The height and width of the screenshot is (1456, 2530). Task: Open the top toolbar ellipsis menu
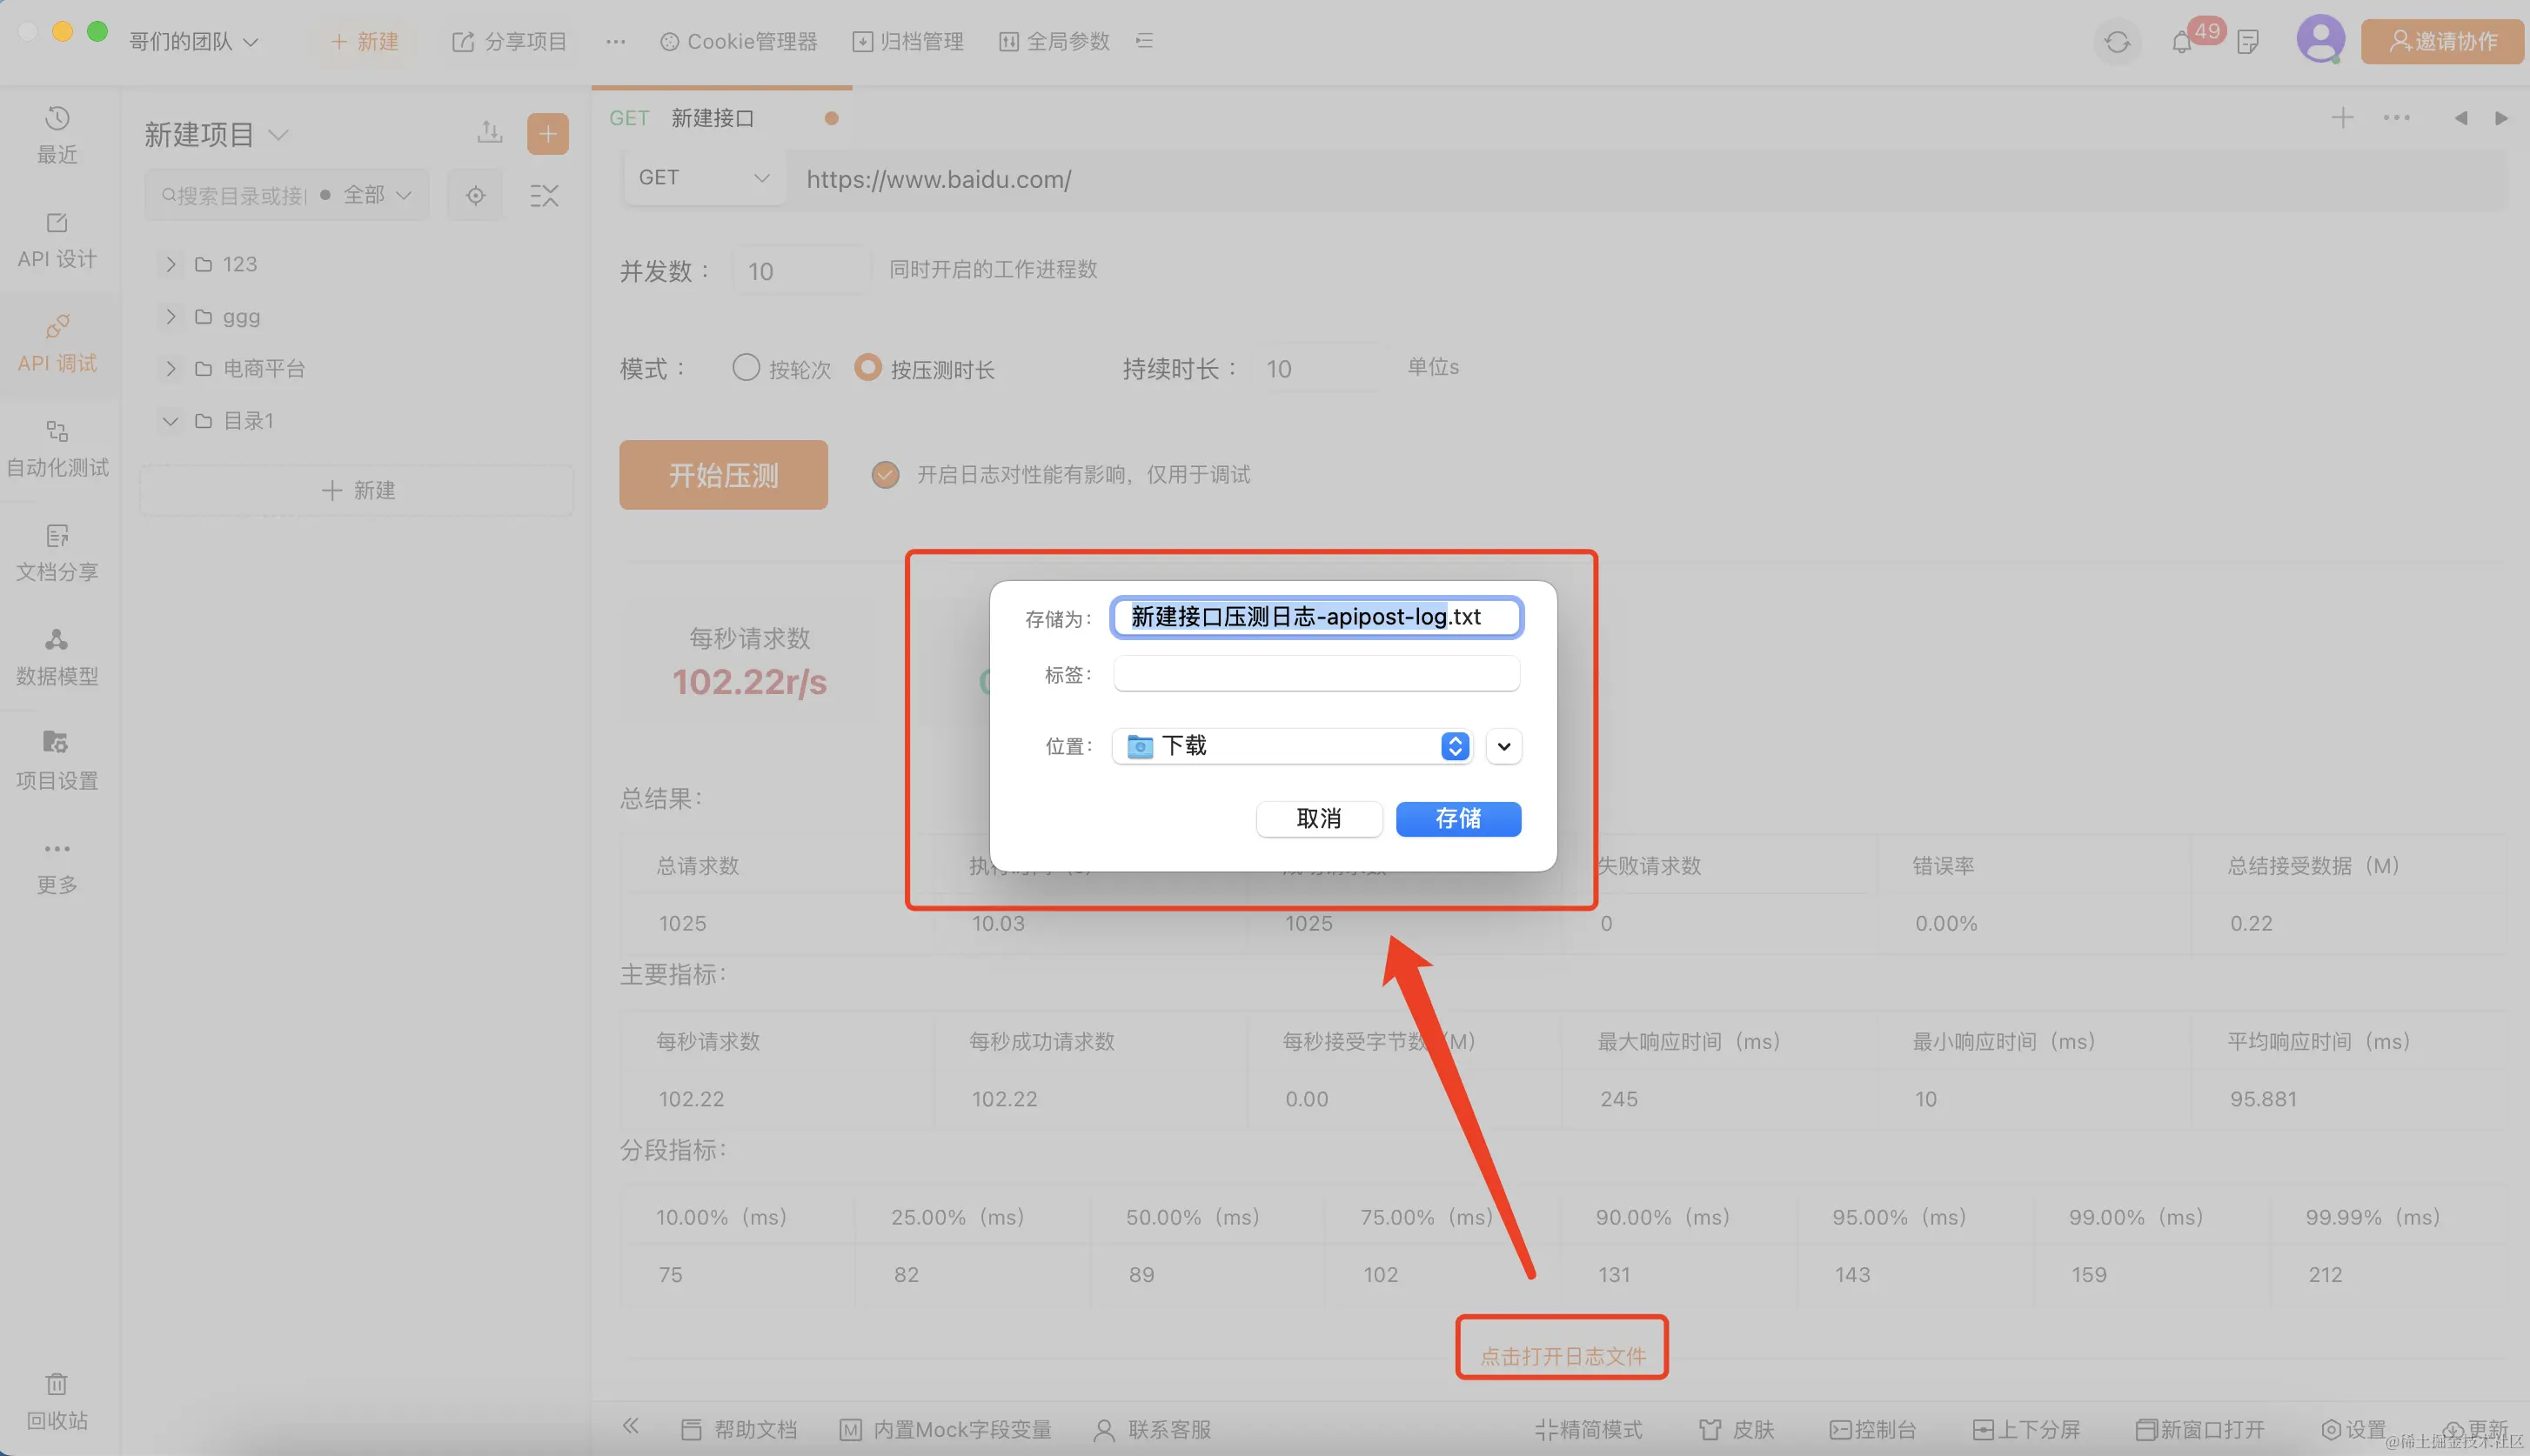tap(616, 41)
